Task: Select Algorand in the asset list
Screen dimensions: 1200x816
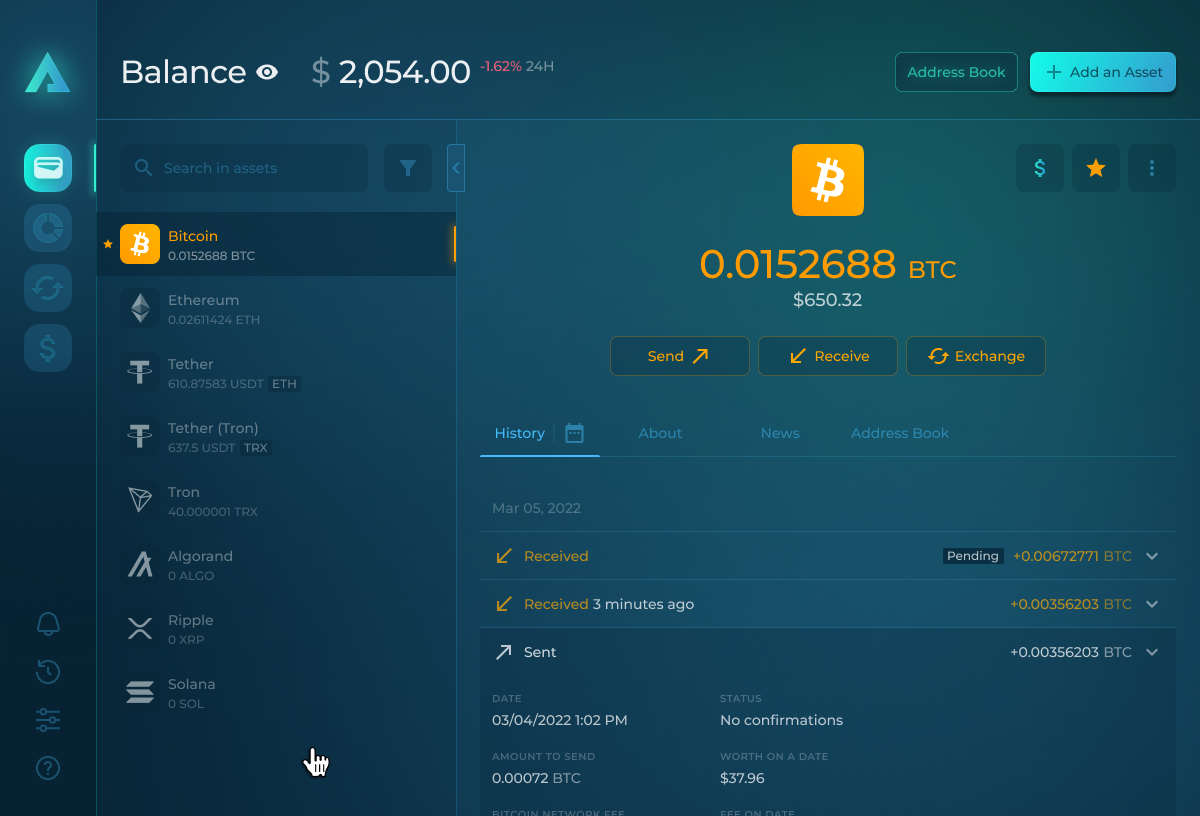Action: (276, 564)
